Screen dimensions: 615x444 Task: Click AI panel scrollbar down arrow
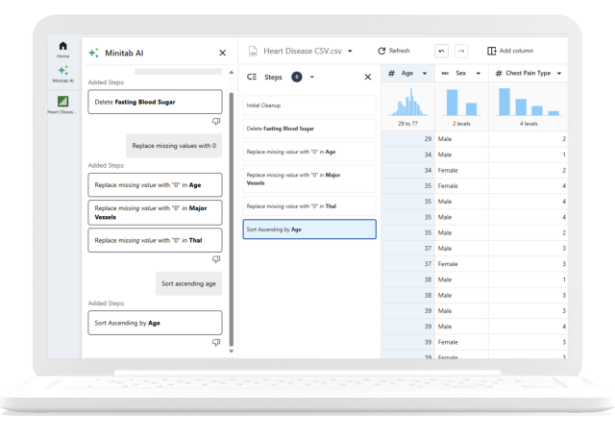point(231,351)
